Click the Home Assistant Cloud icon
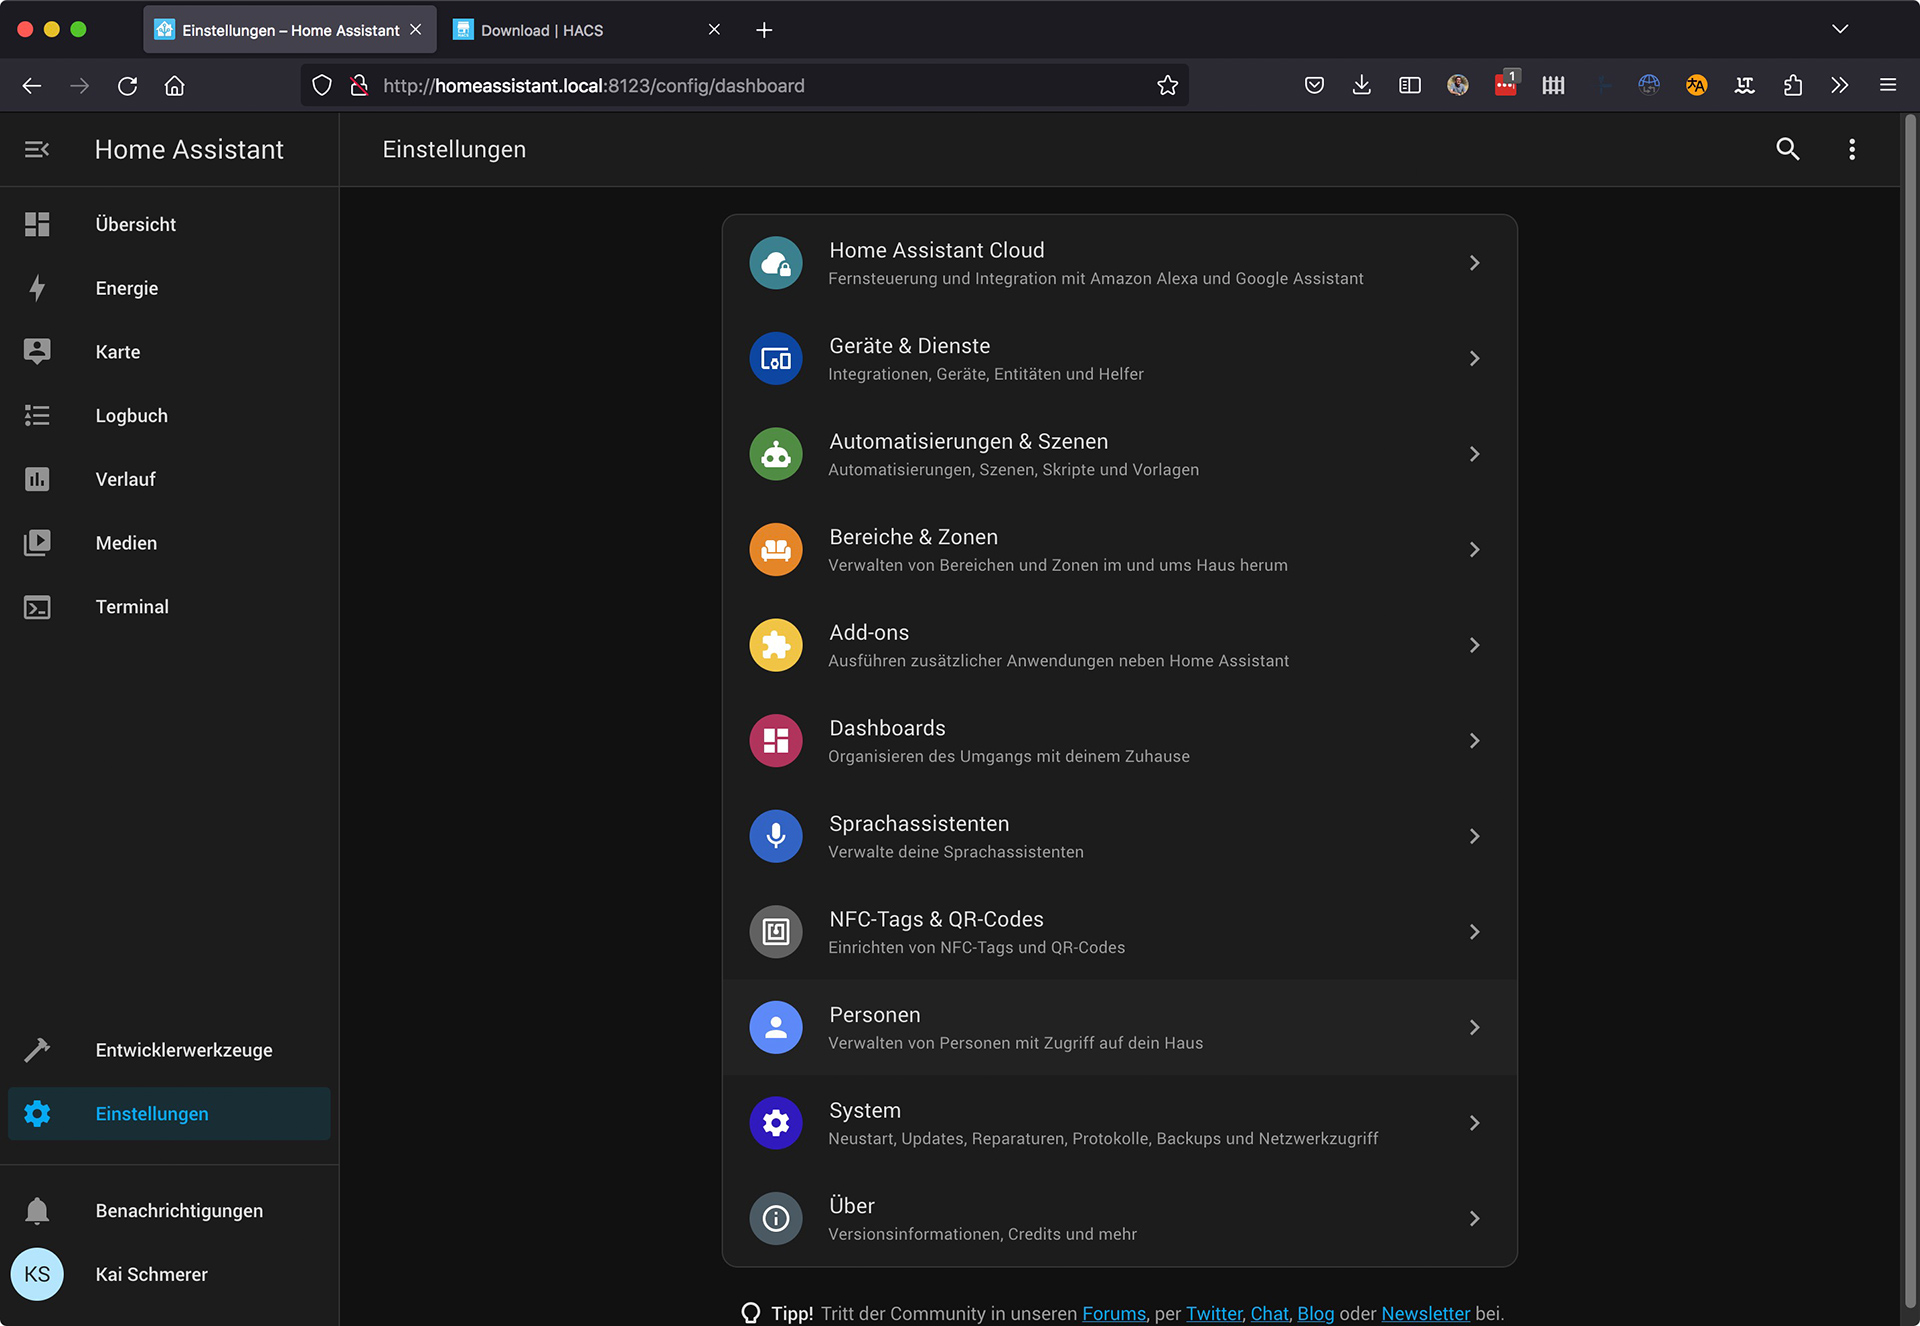This screenshot has width=1920, height=1326. (776, 263)
